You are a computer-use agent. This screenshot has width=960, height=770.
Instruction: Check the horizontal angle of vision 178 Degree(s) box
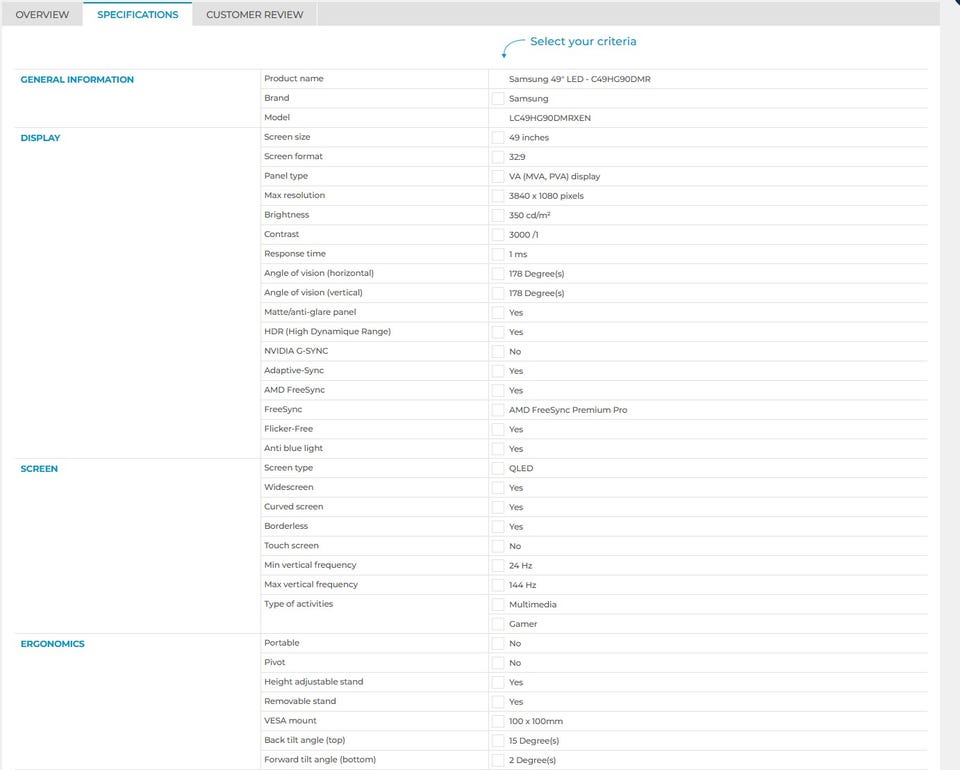point(498,274)
